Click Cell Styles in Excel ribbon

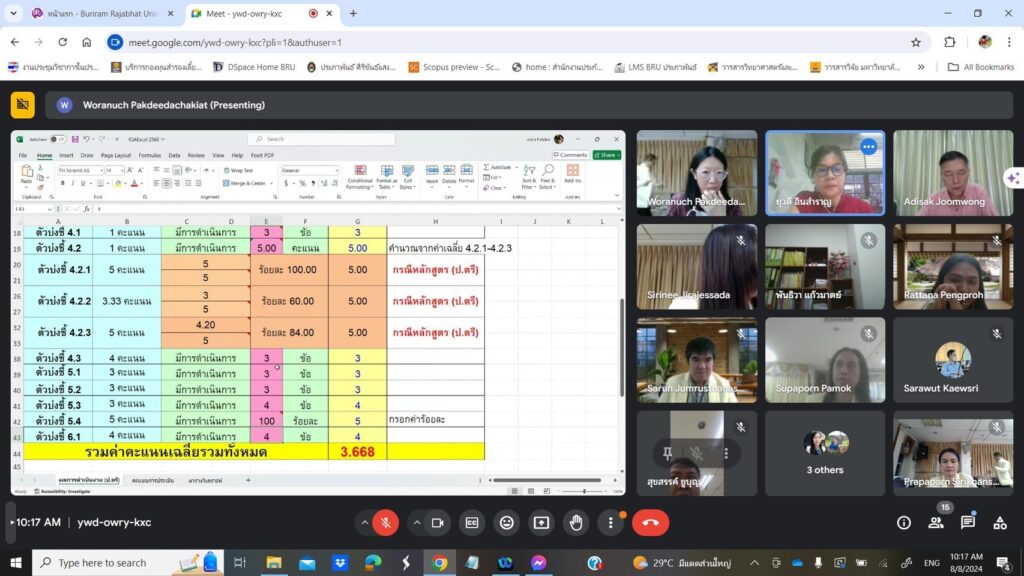click(x=408, y=177)
